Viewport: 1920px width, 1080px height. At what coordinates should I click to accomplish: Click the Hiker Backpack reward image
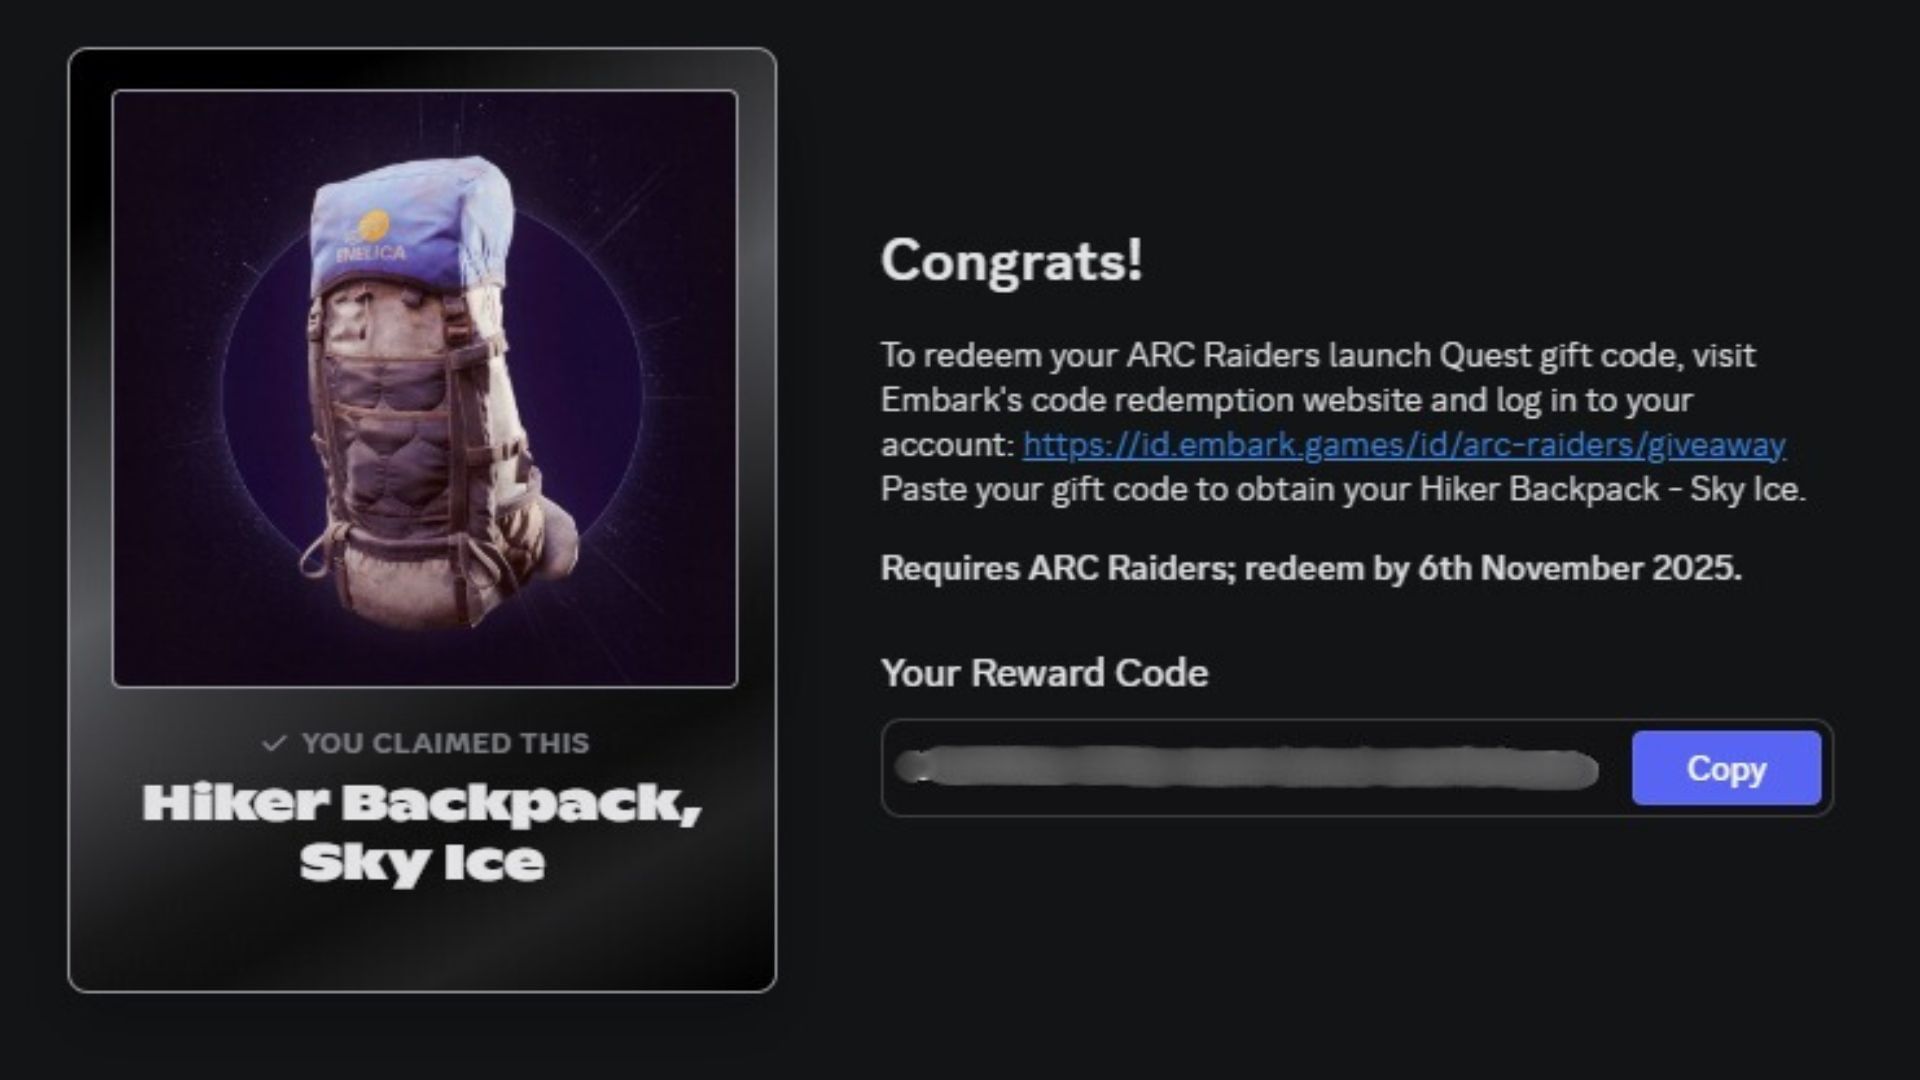(425, 389)
